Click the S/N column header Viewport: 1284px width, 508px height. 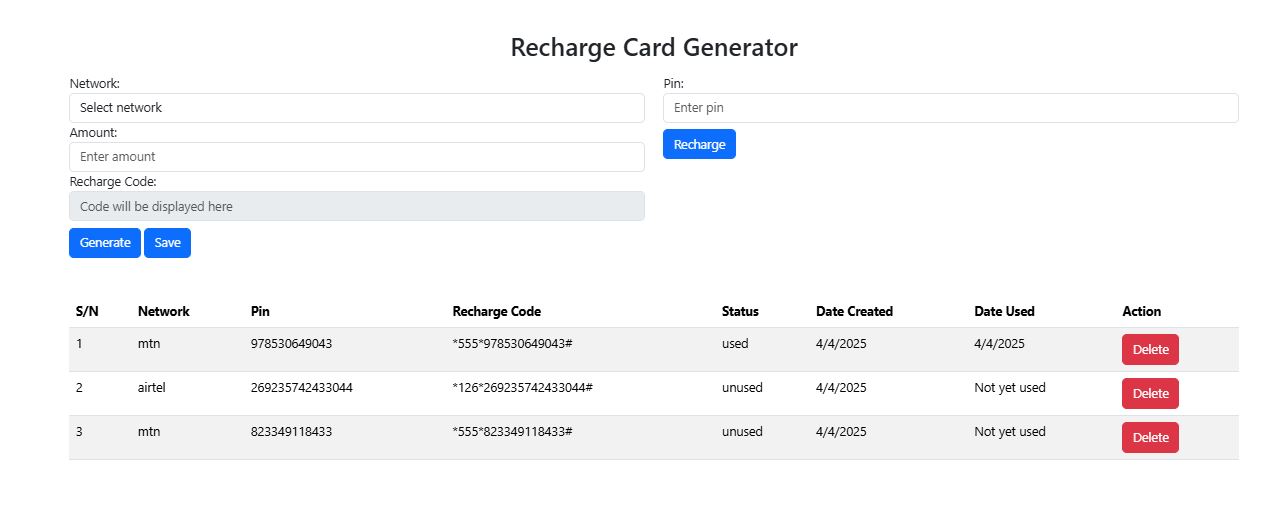[x=87, y=311]
